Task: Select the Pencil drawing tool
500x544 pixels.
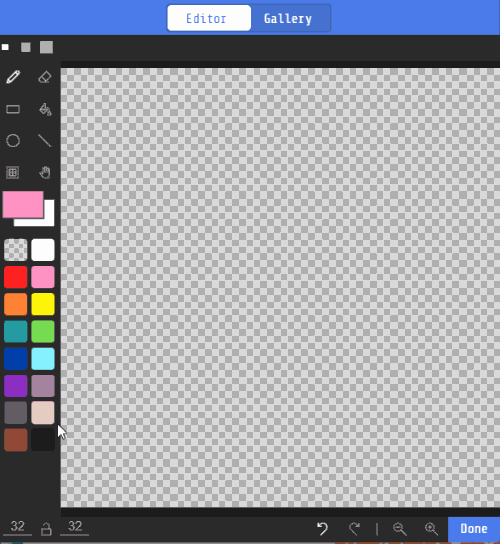Action: (x=13, y=77)
